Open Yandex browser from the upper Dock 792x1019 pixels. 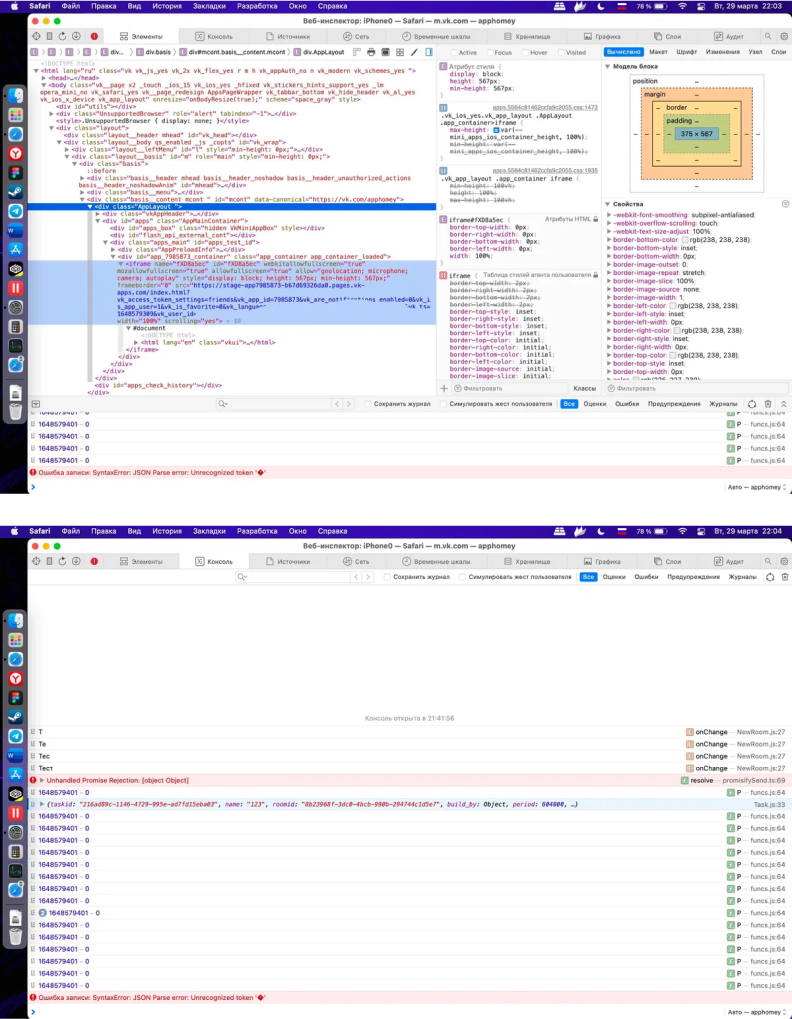click(x=16, y=153)
